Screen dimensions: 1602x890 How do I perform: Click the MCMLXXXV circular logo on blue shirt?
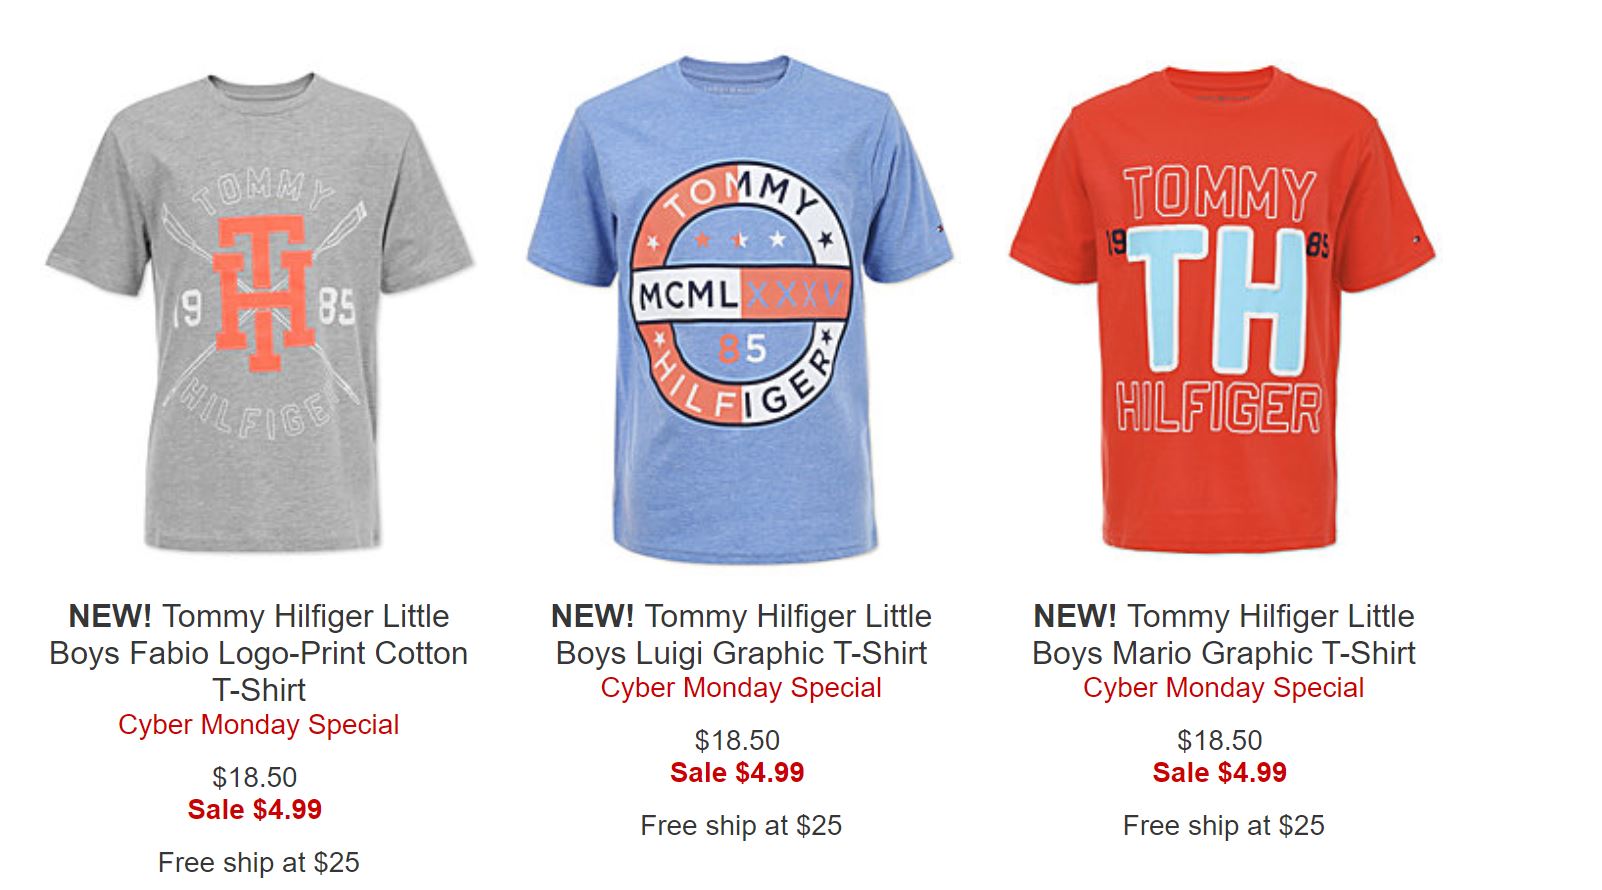pos(741,294)
